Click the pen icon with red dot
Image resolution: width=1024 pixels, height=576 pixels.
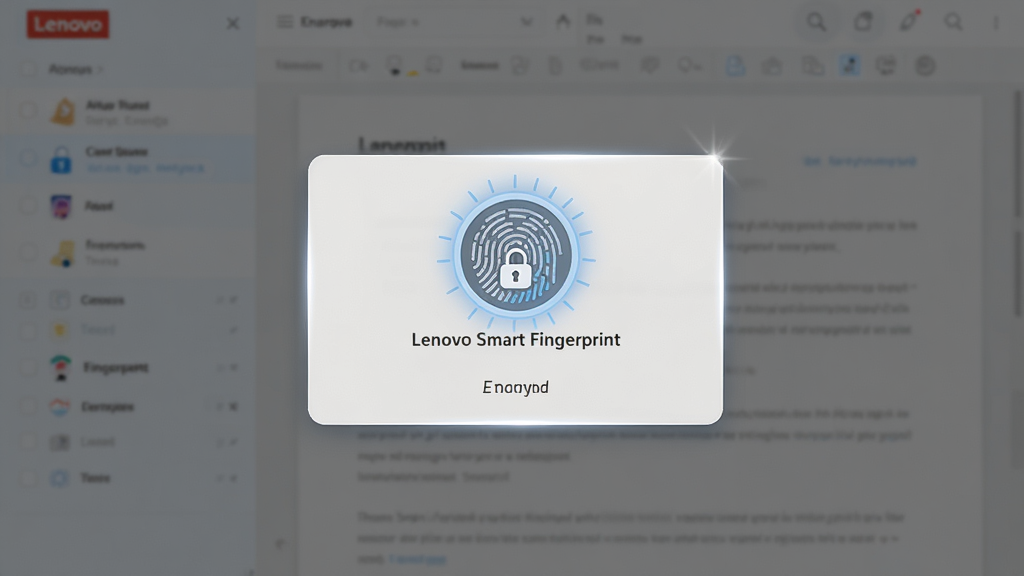909,22
